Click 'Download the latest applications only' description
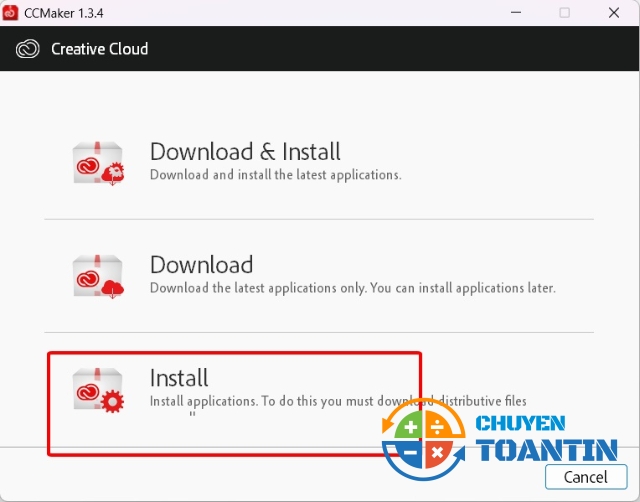Screen dimensions: 640x502 pos(353,288)
